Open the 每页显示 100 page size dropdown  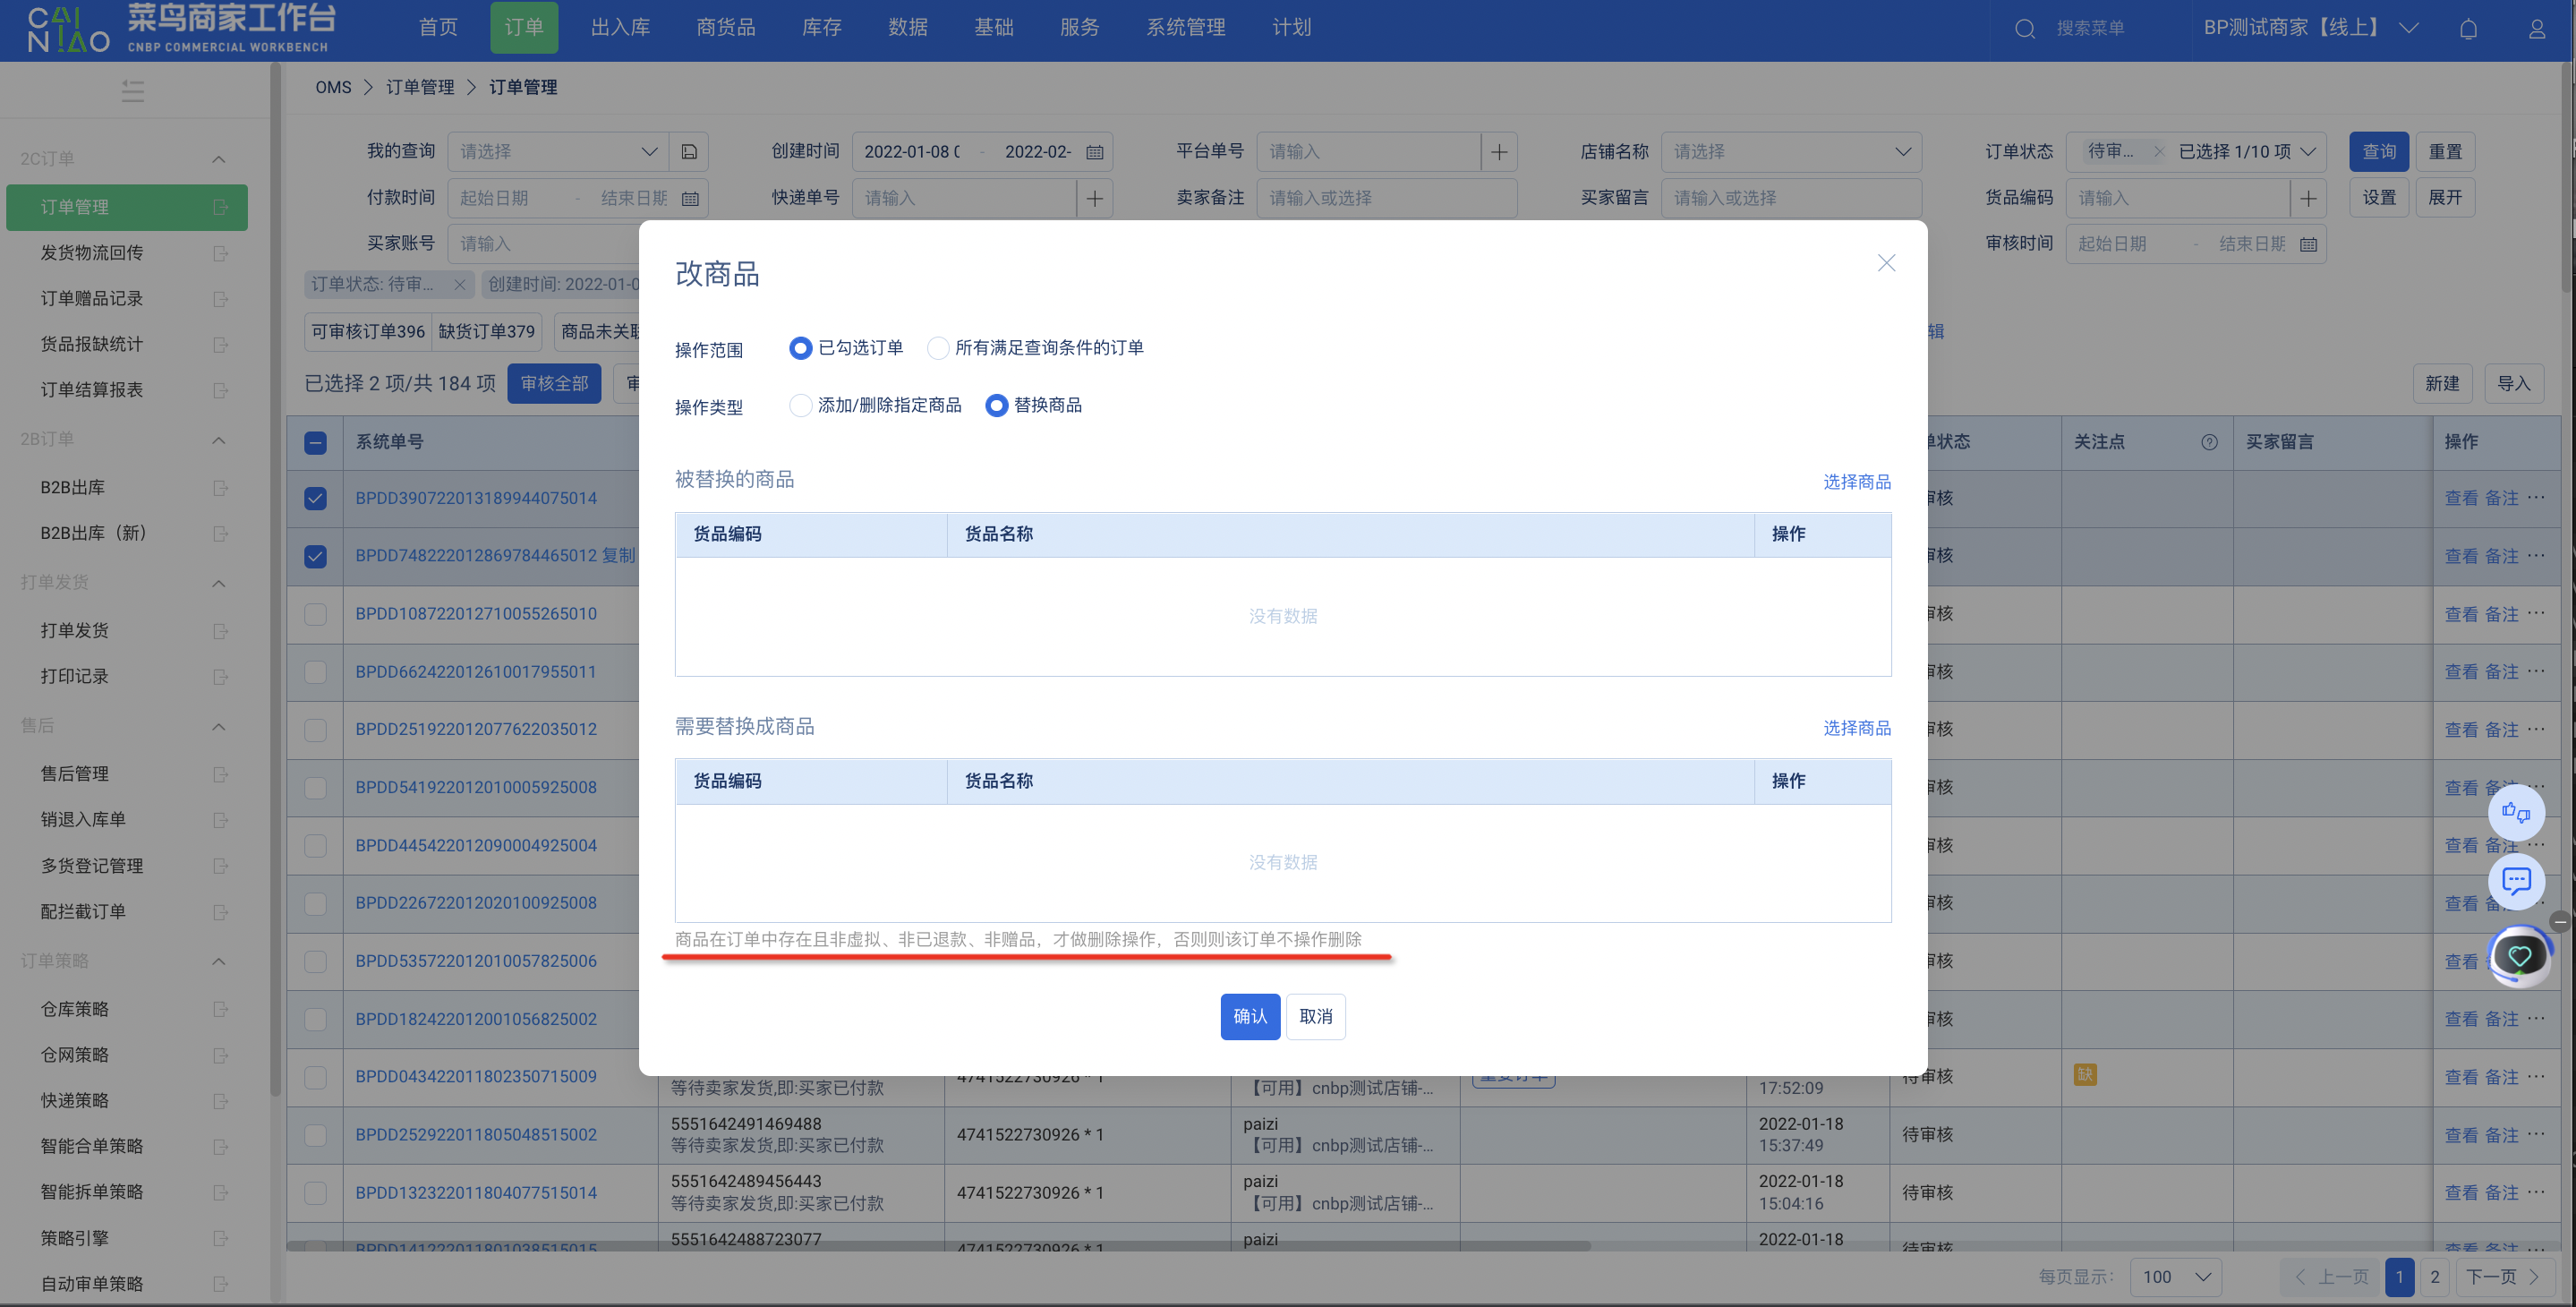tap(2176, 1277)
